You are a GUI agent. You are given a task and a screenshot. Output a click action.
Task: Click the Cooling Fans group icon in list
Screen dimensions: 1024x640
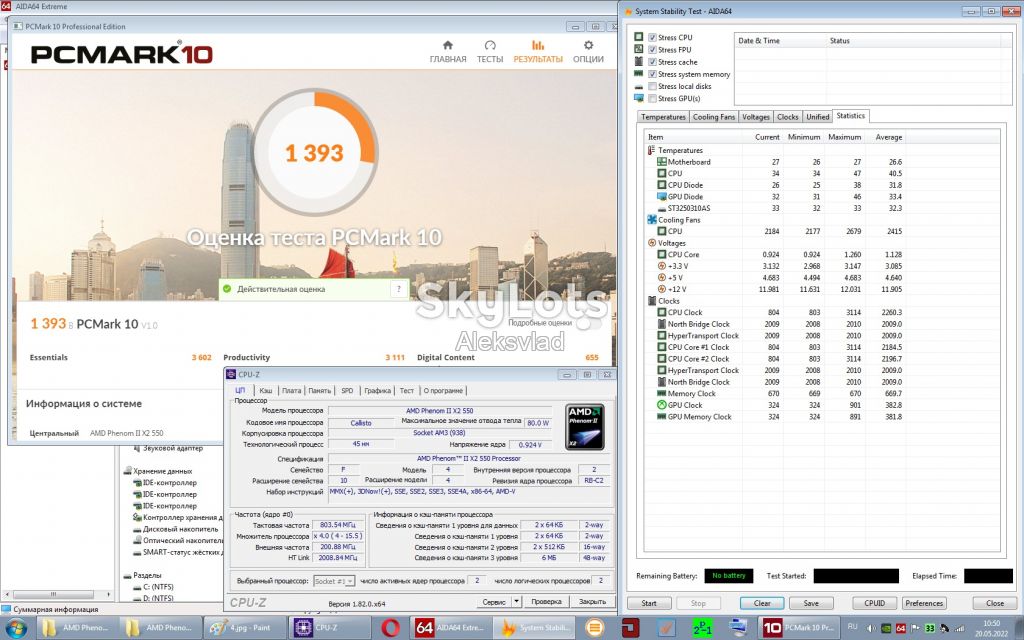click(x=651, y=219)
